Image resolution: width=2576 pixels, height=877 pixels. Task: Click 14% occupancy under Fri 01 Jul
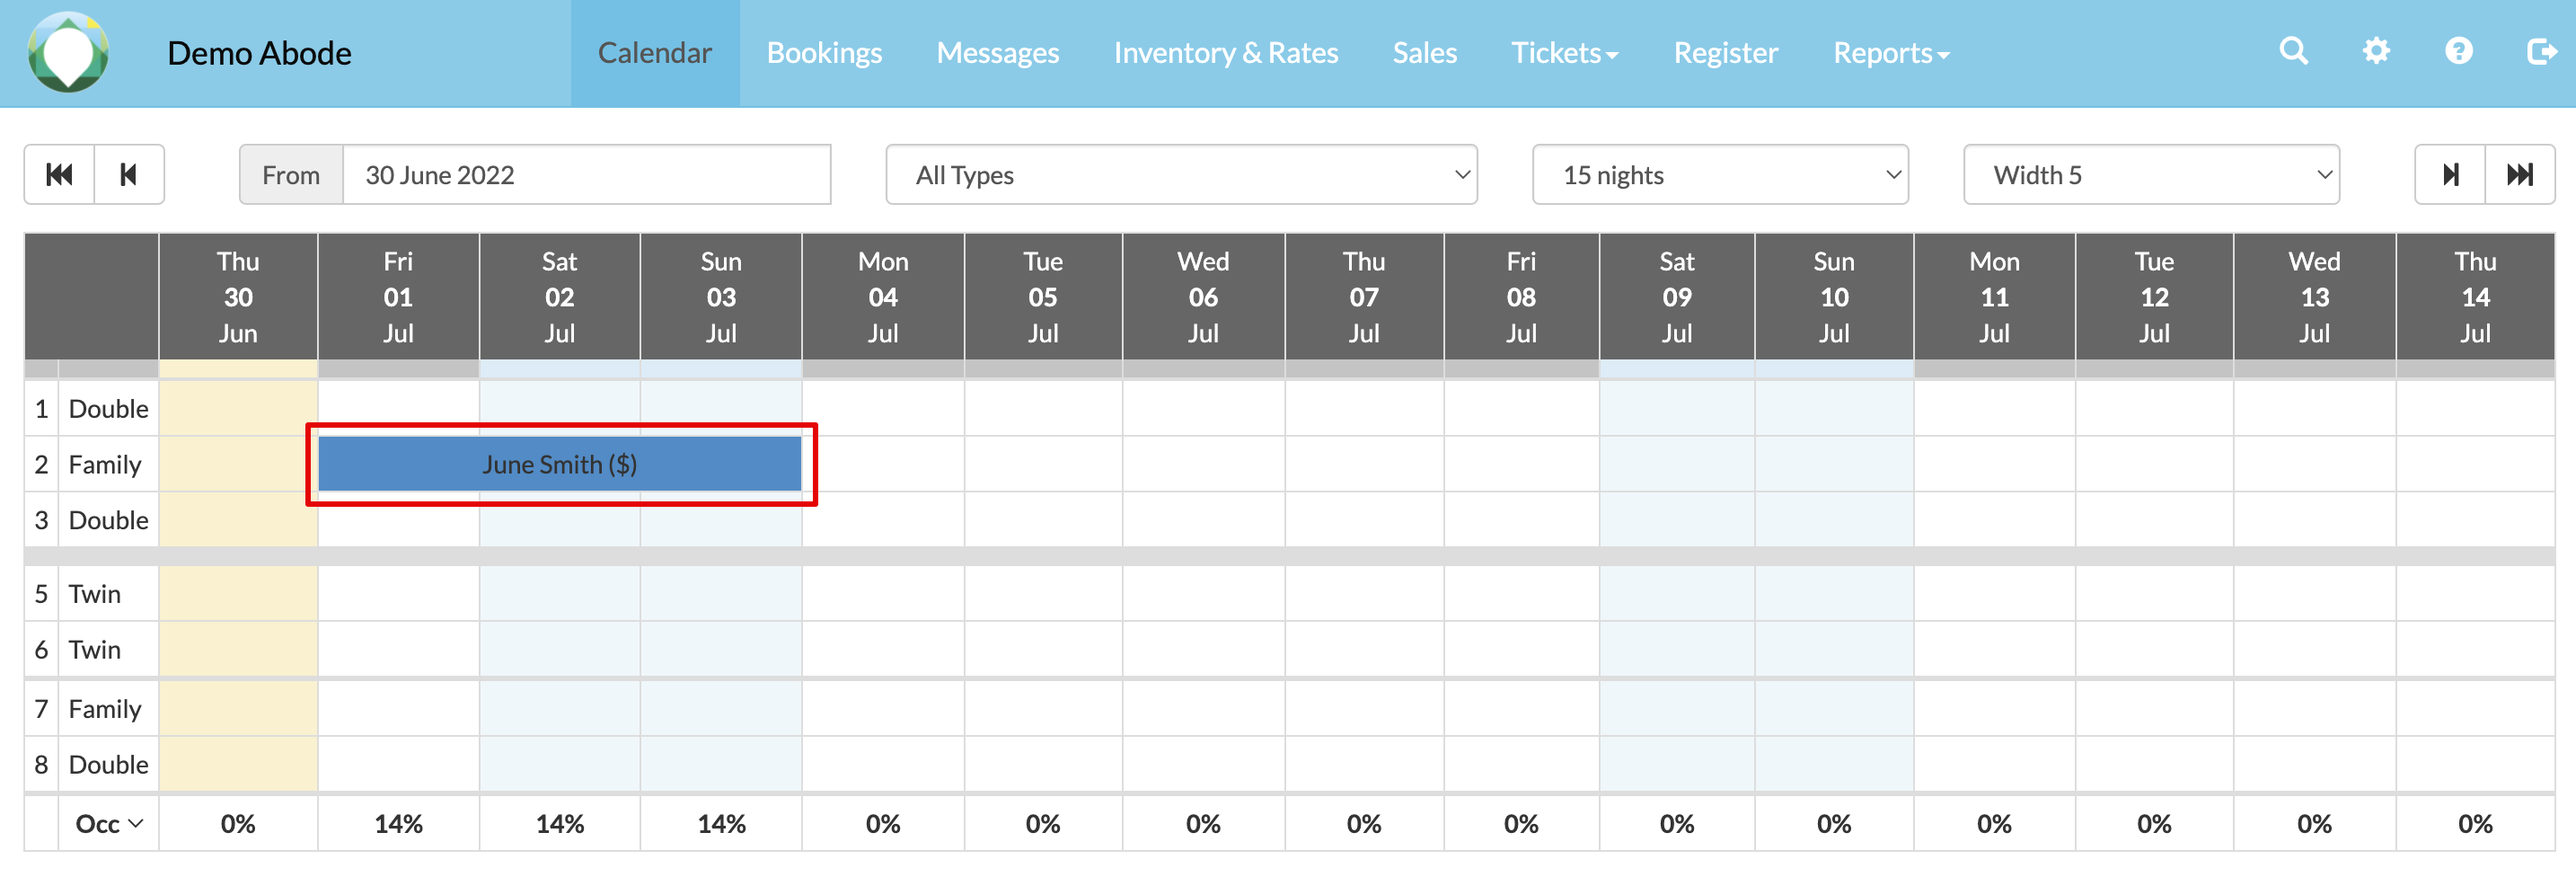tap(398, 824)
